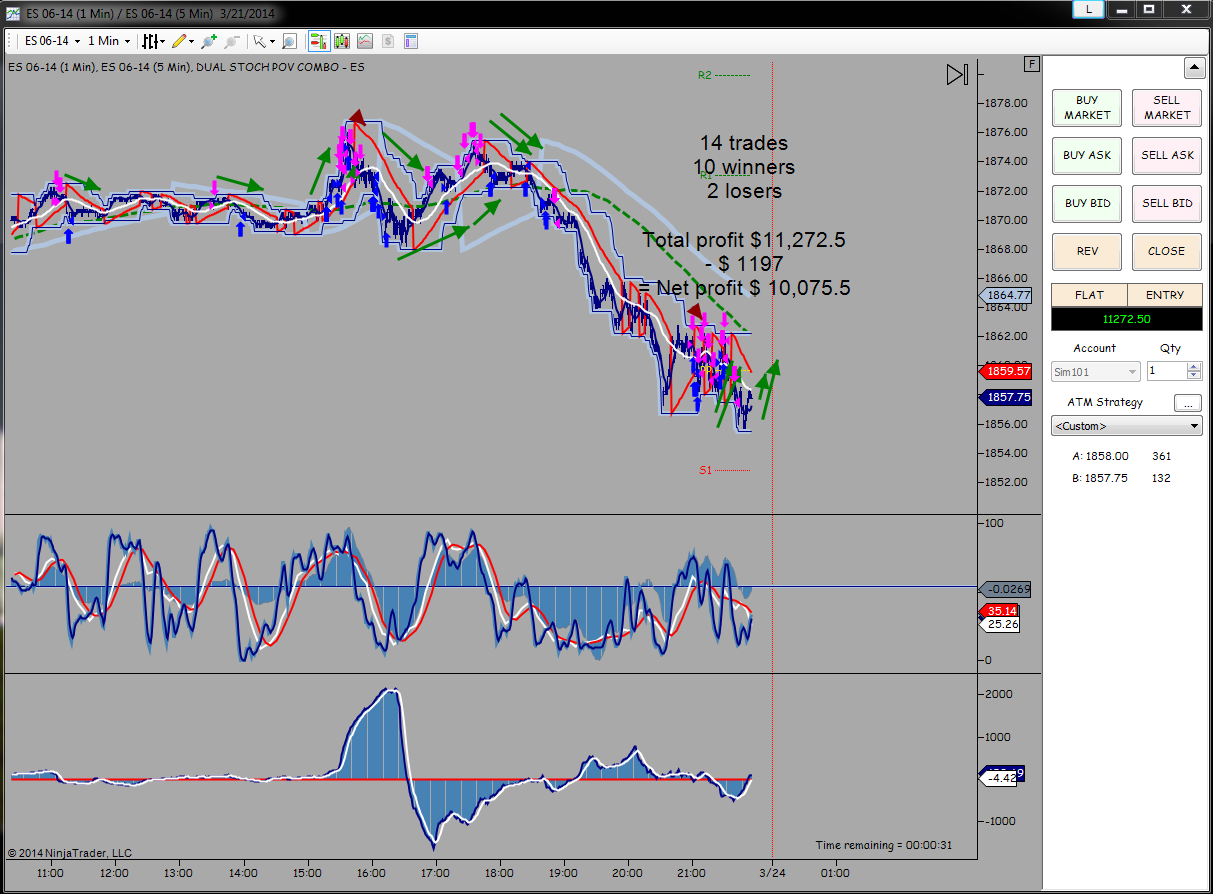Click the Qty input field

coord(1166,371)
